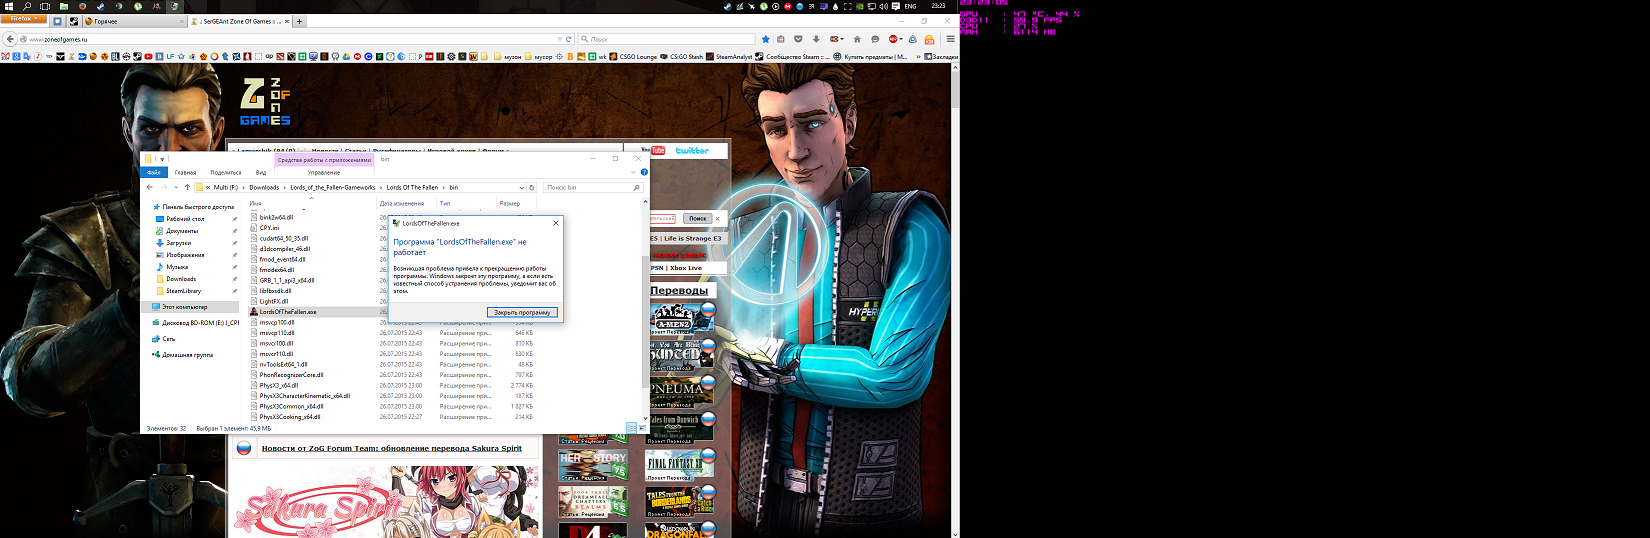This screenshot has width=1650, height=538.
Task: Expand Explorer address bar history dropdown
Action: point(521,187)
